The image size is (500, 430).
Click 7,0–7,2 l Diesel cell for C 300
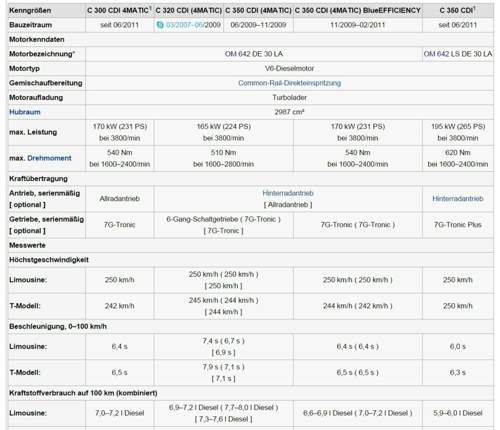tap(120, 413)
